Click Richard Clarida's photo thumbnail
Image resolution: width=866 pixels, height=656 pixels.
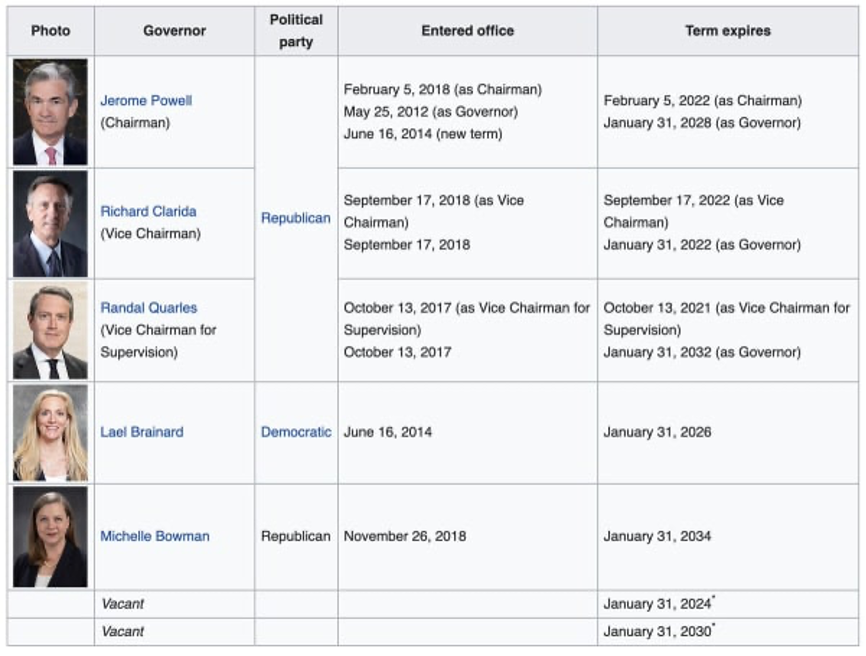(x=50, y=224)
